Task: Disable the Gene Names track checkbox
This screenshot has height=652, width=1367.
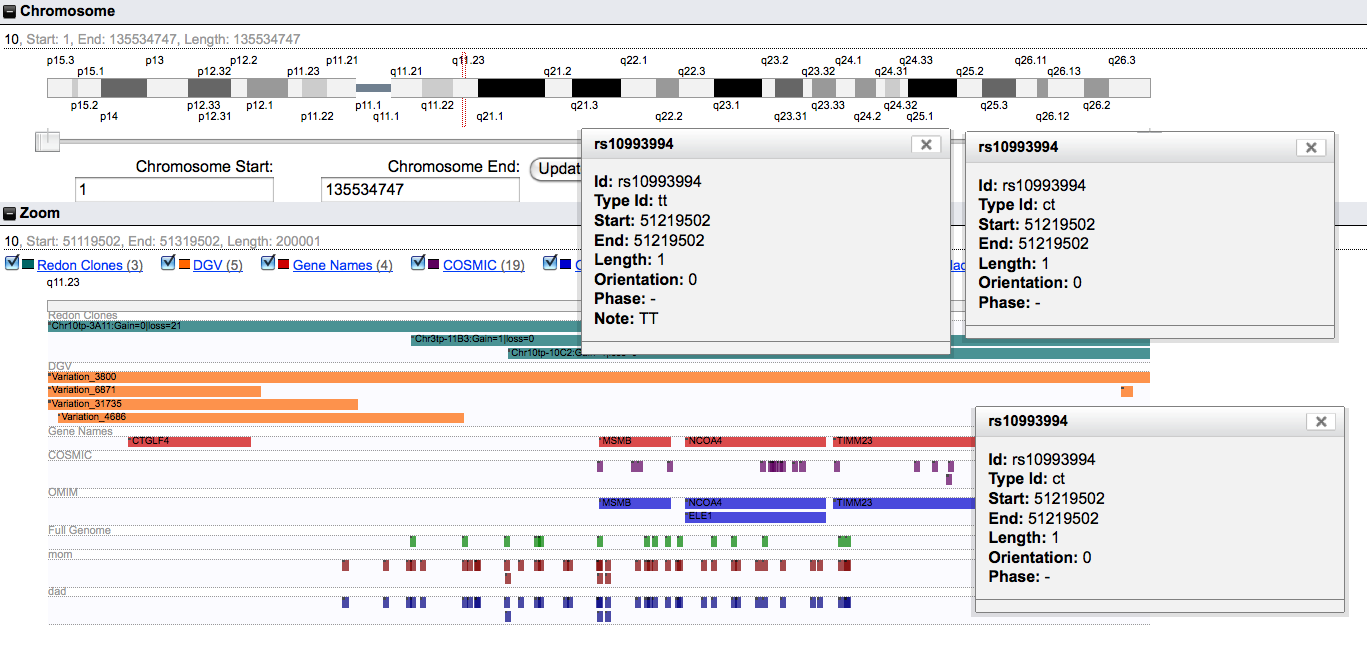Action: (x=268, y=264)
